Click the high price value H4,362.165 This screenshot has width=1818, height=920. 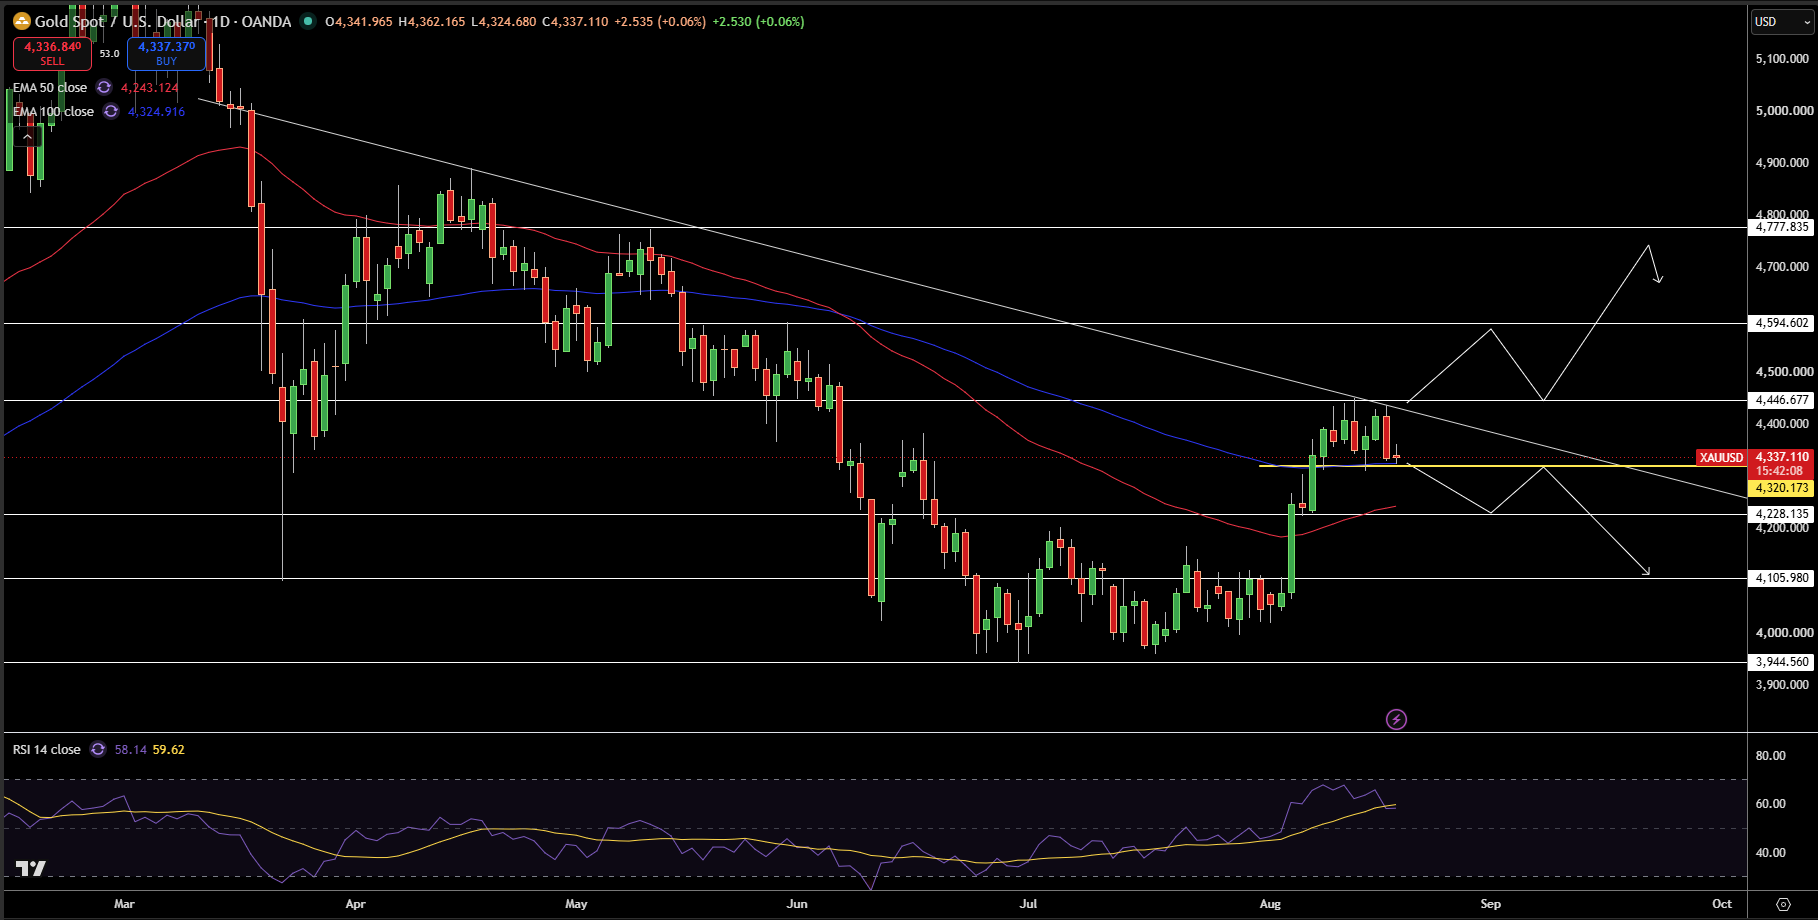pyautogui.click(x=432, y=22)
